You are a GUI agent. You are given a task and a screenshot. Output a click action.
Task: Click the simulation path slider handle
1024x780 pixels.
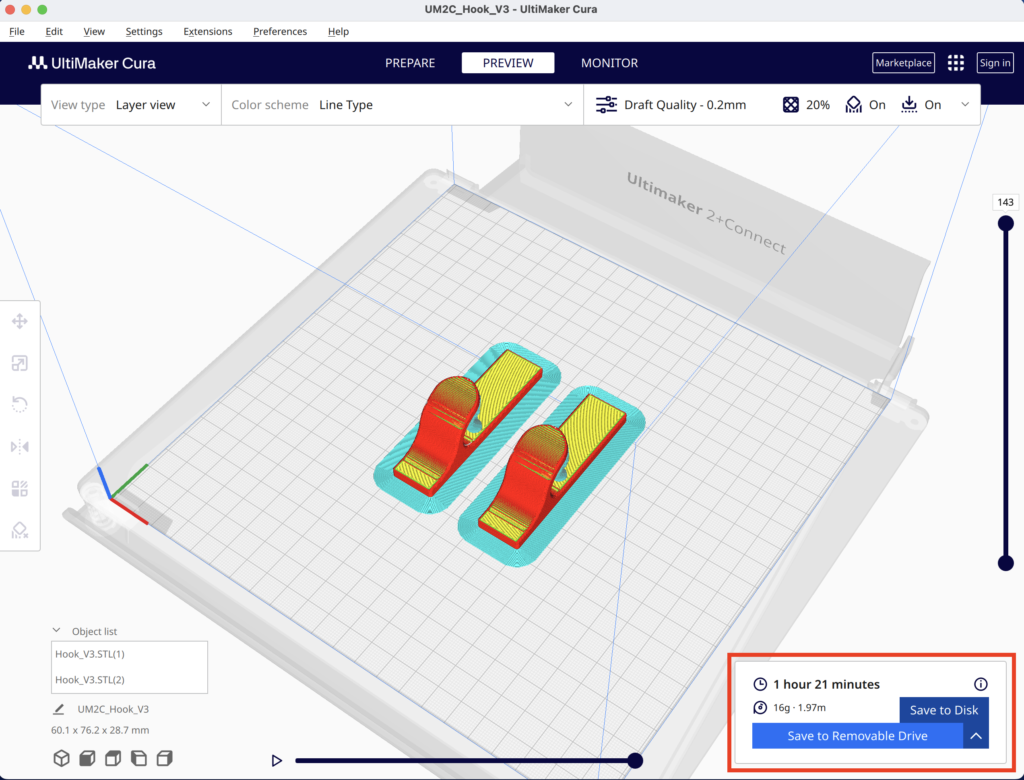635,760
